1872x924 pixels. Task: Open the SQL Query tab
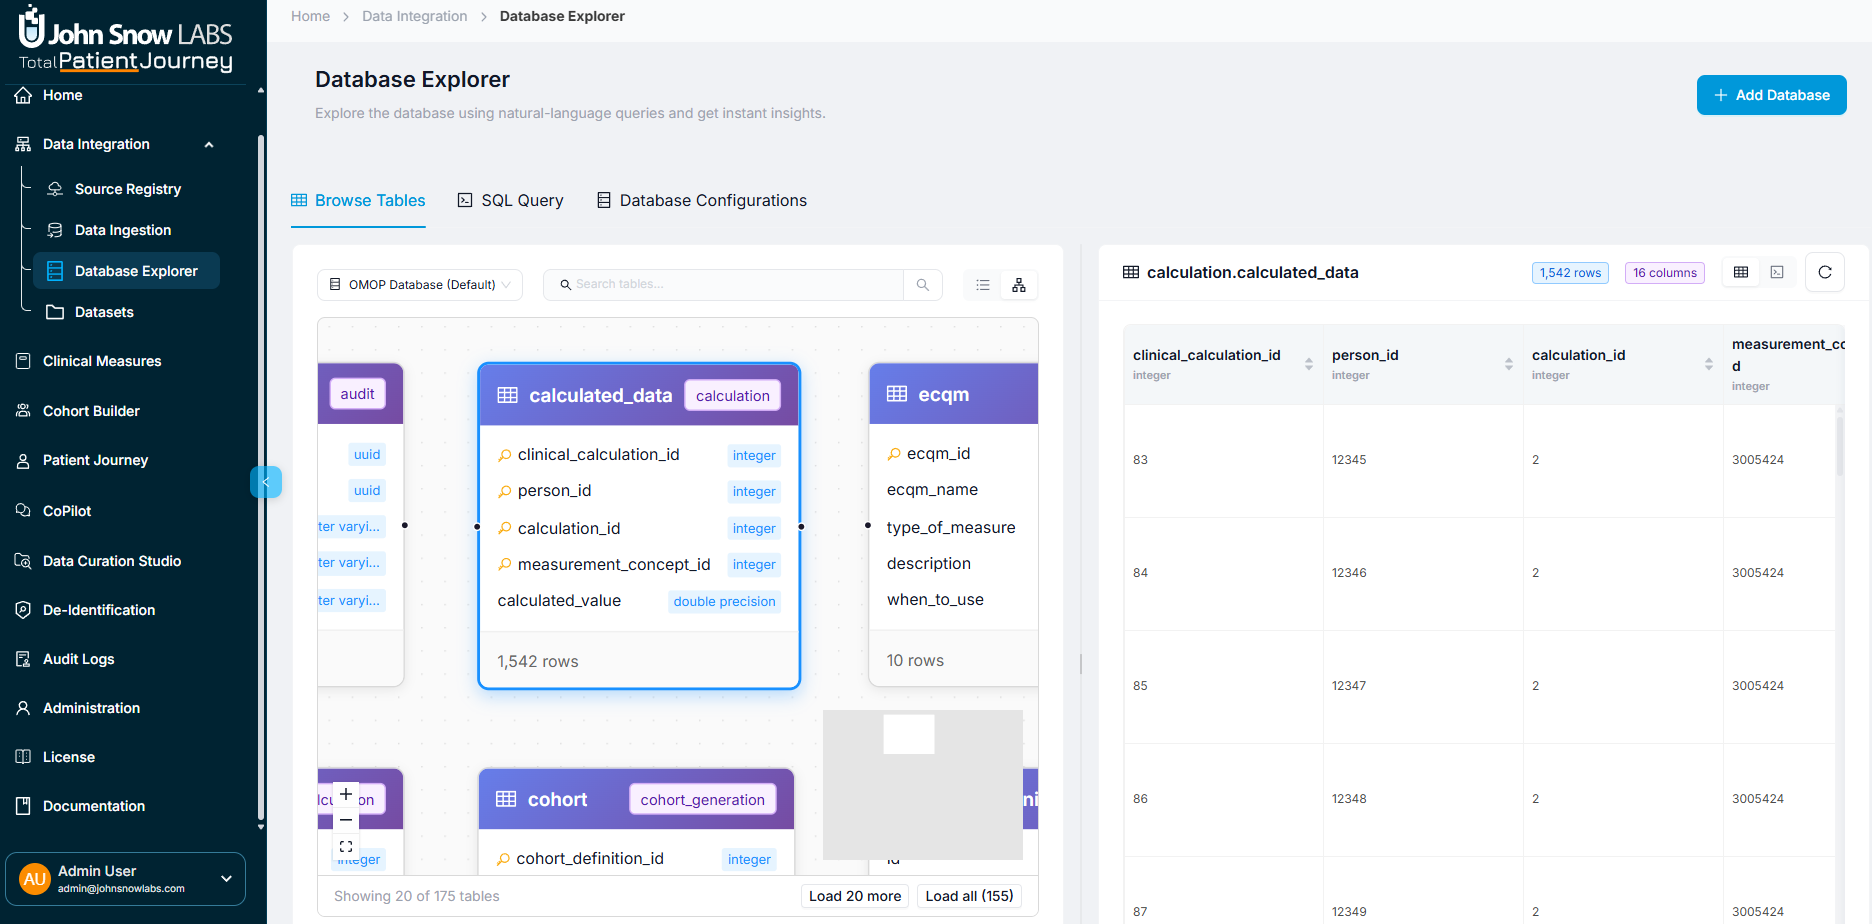[510, 200]
